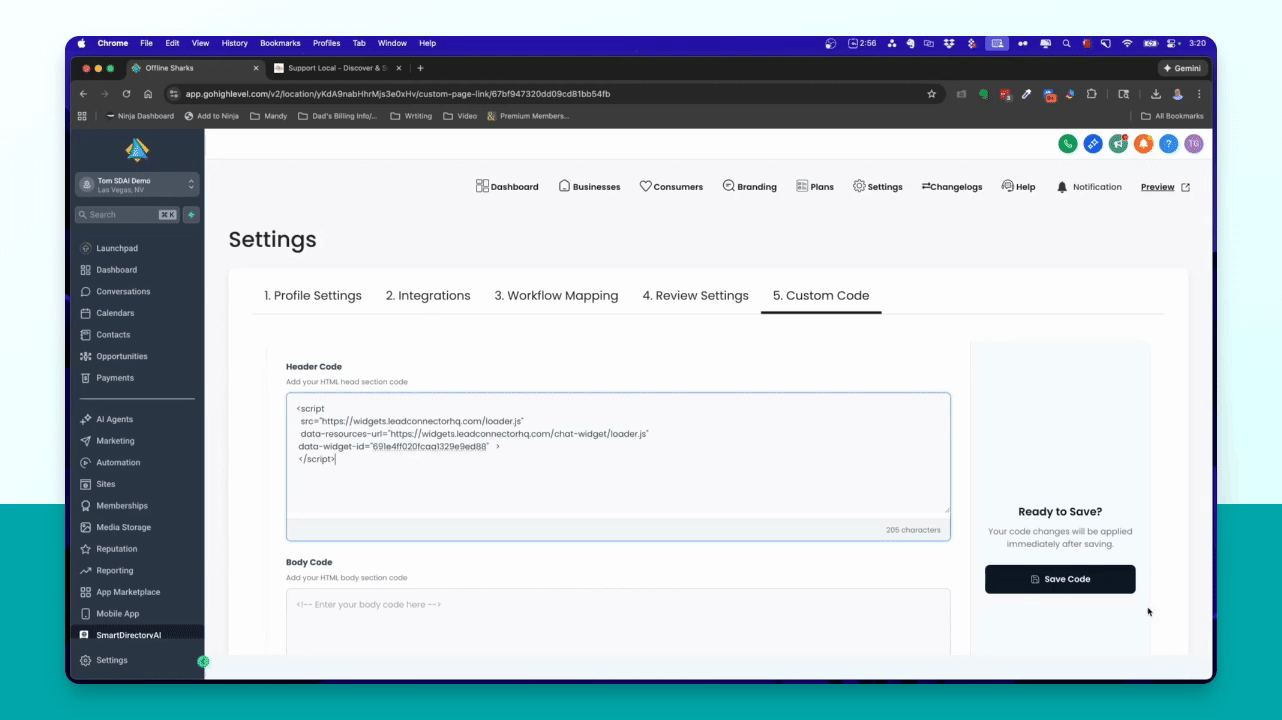Click the blue arrows icon beside phone
Image resolution: width=1282 pixels, height=720 pixels.
(1093, 144)
